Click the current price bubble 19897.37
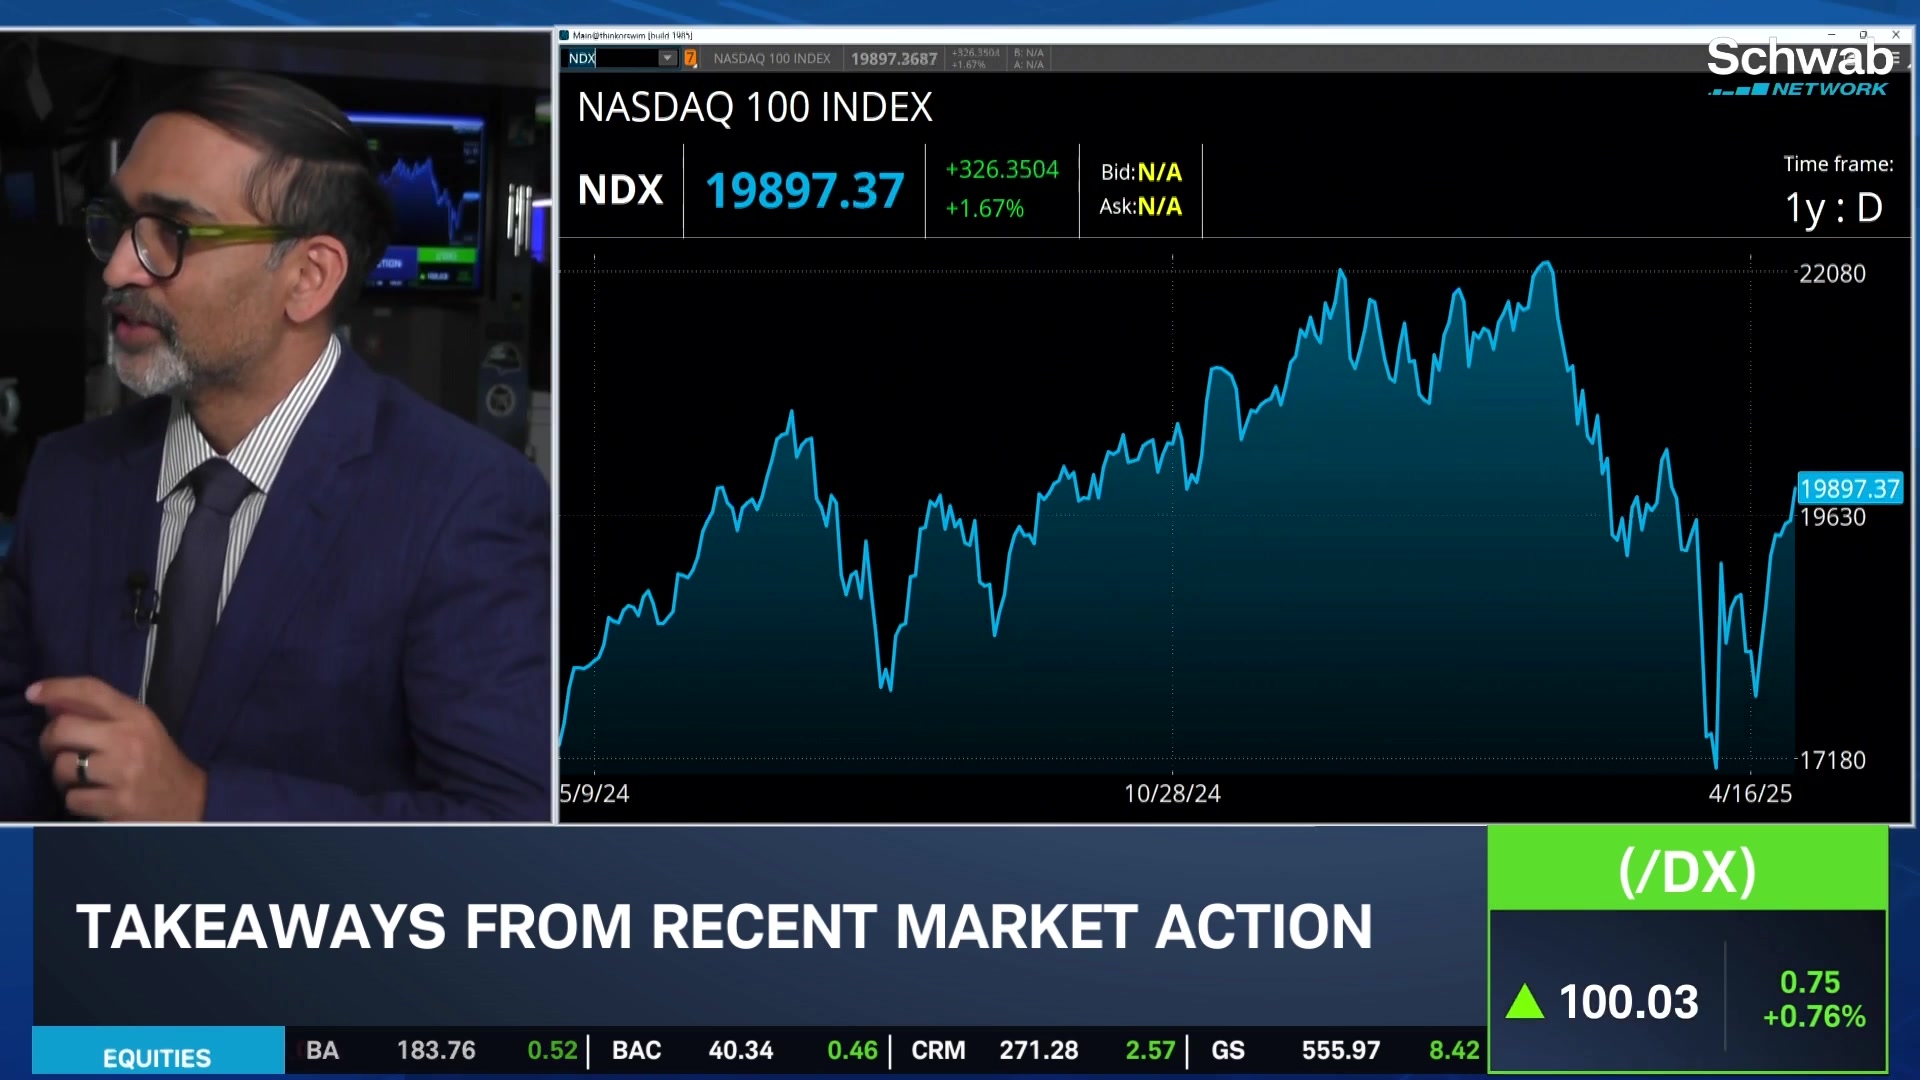1920x1080 pixels. tap(1849, 488)
